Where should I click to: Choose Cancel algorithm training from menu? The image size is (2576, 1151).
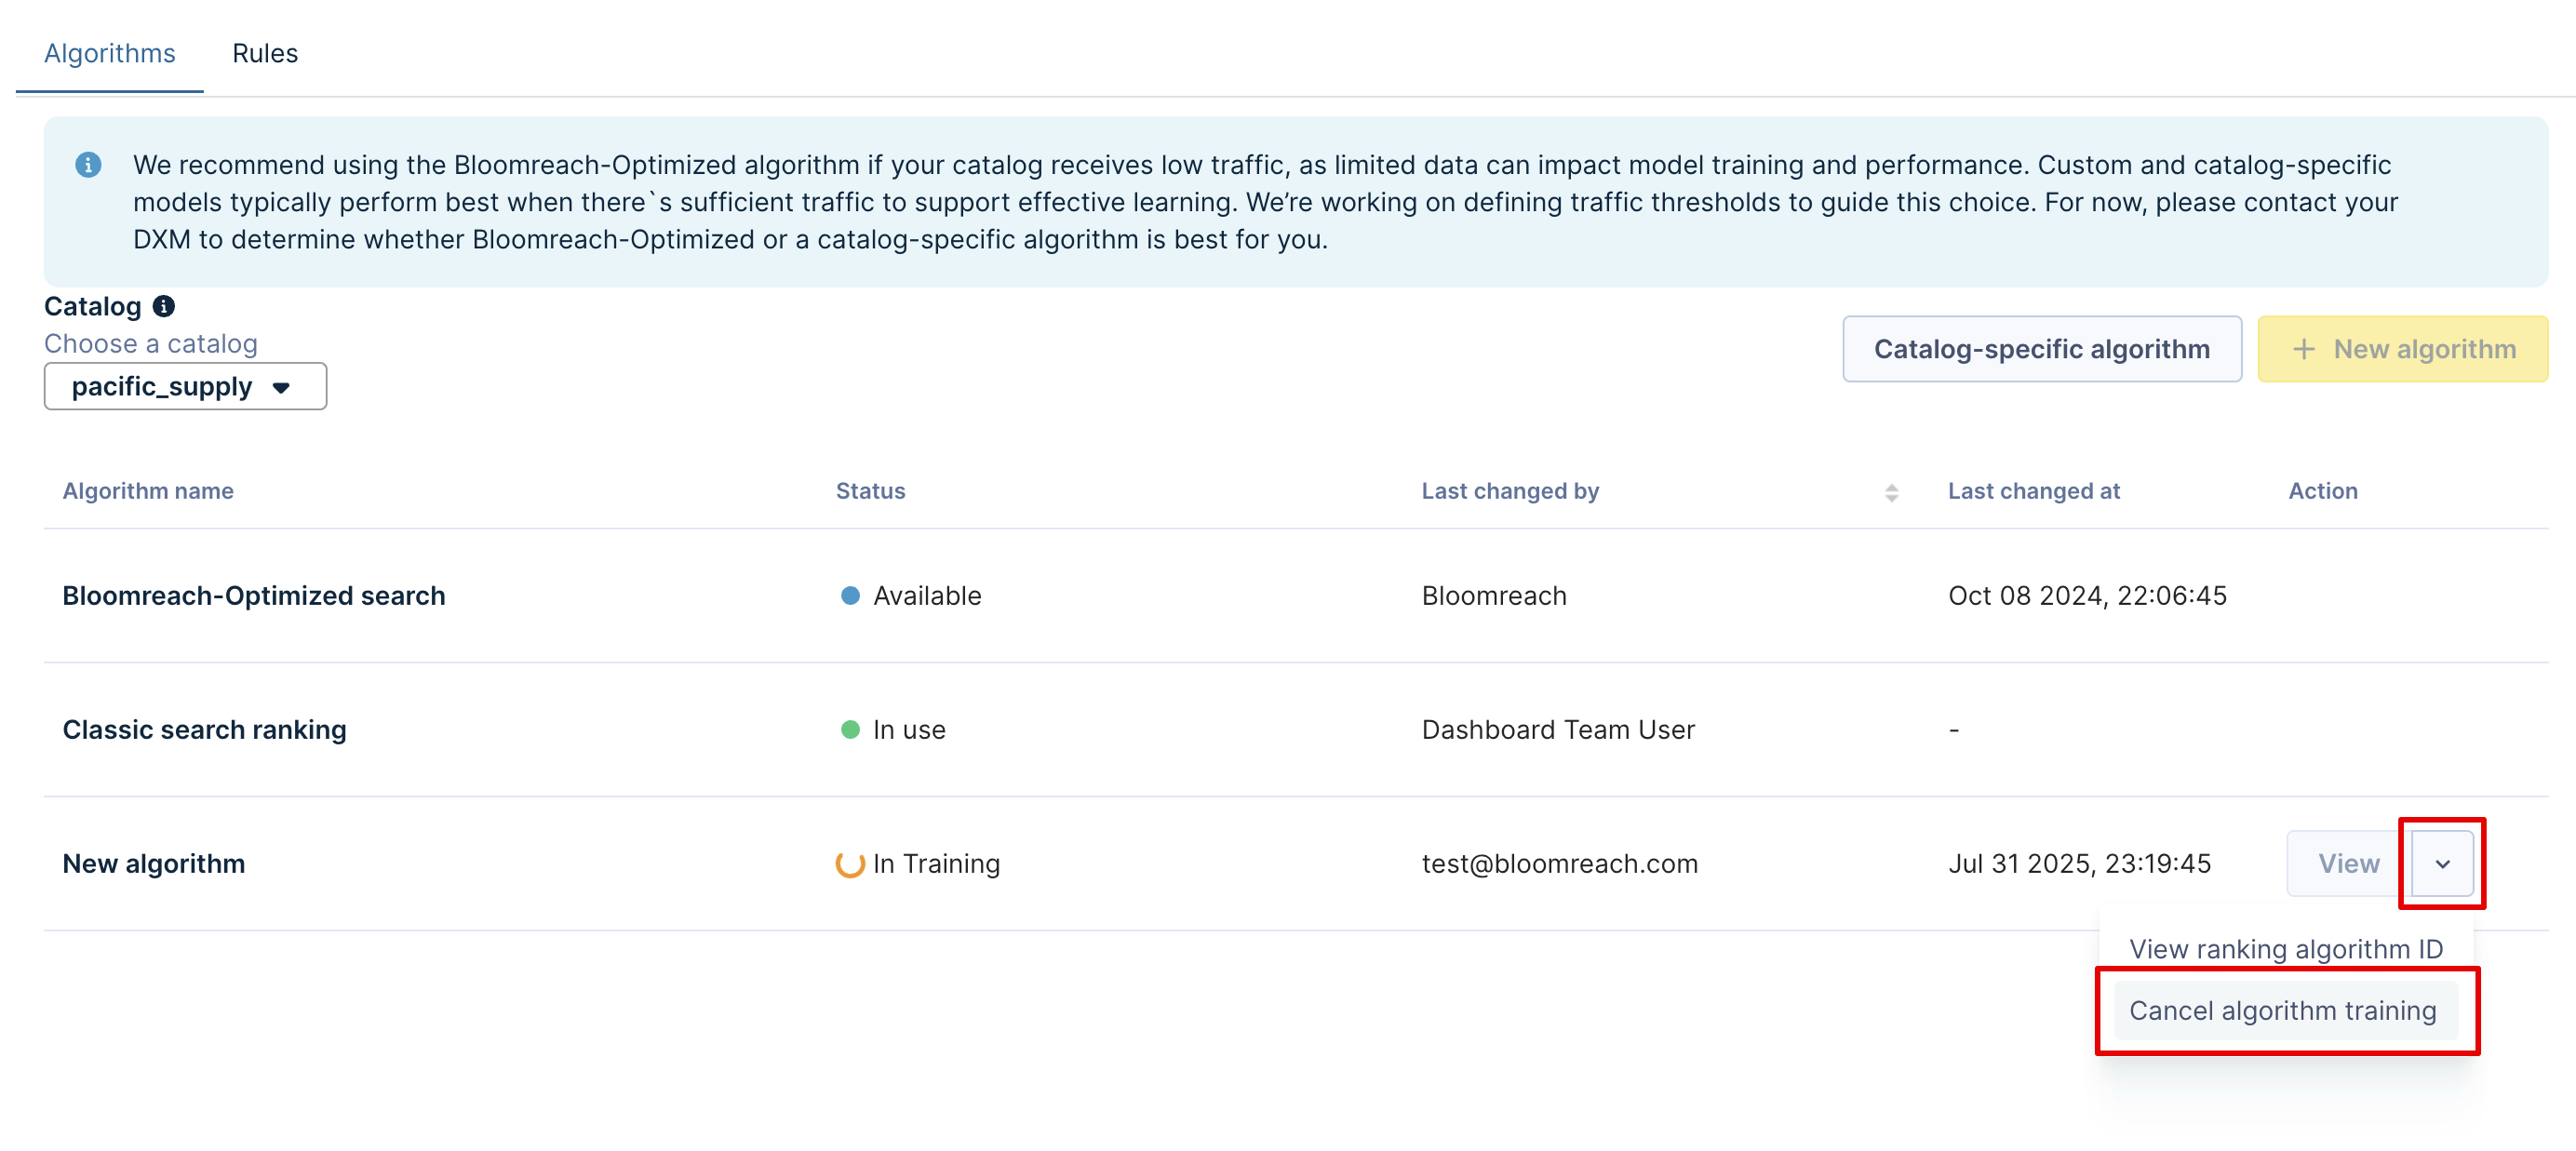point(2285,1010)
